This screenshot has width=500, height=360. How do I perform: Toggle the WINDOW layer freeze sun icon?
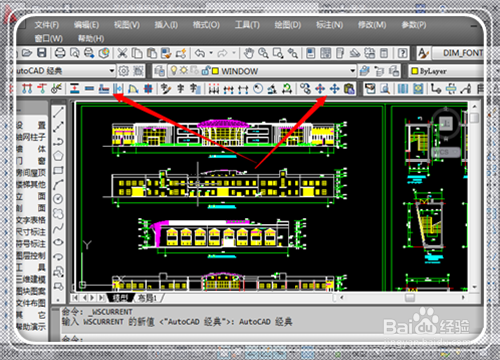[184, 70]
